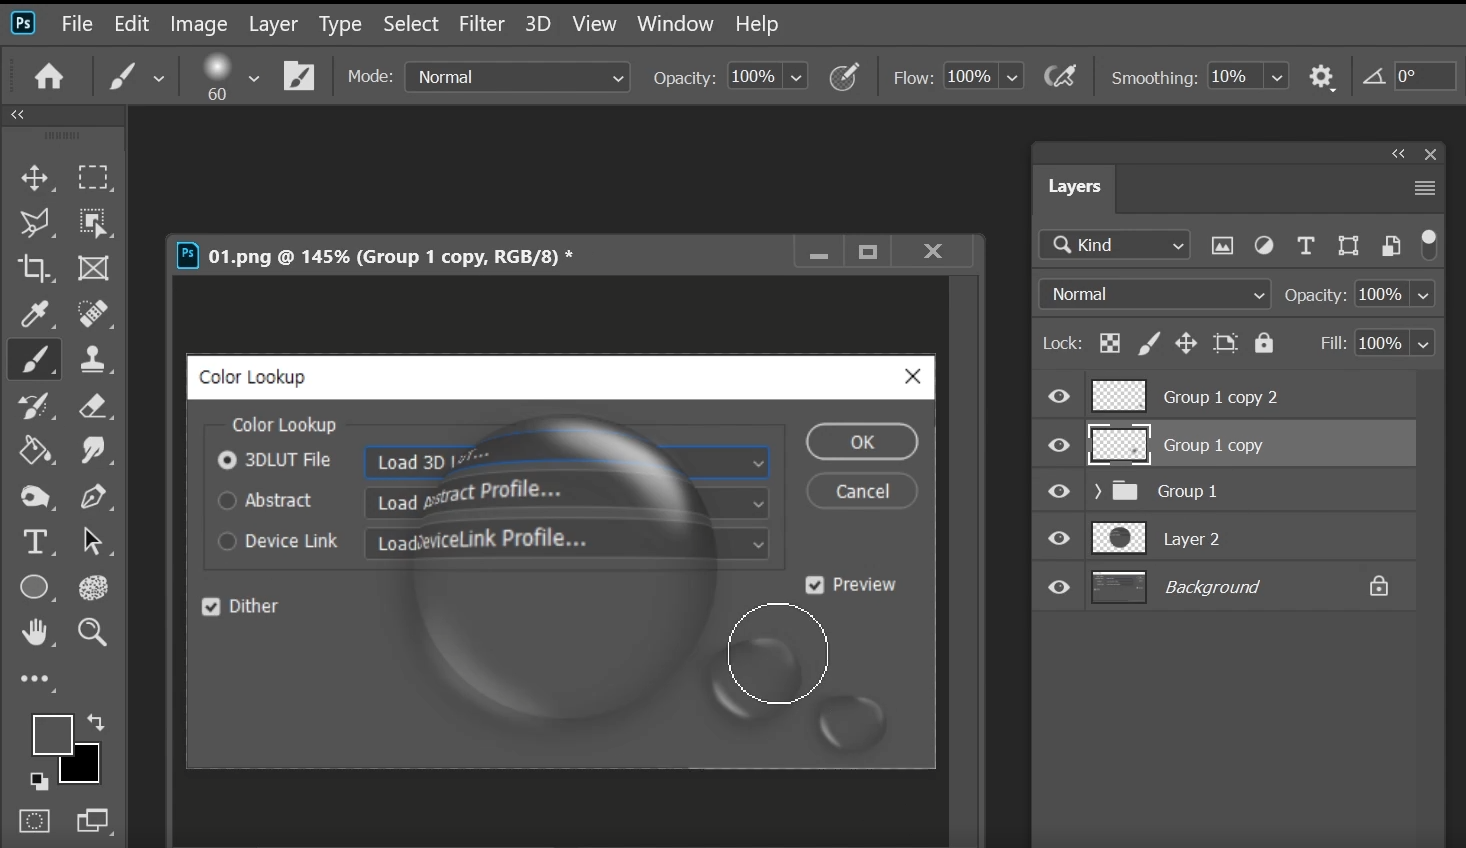Image resolution: width=1466 pixels, height=848 pixels.
Task: Switch to the Layers tab
Action: click(1074, 187)
